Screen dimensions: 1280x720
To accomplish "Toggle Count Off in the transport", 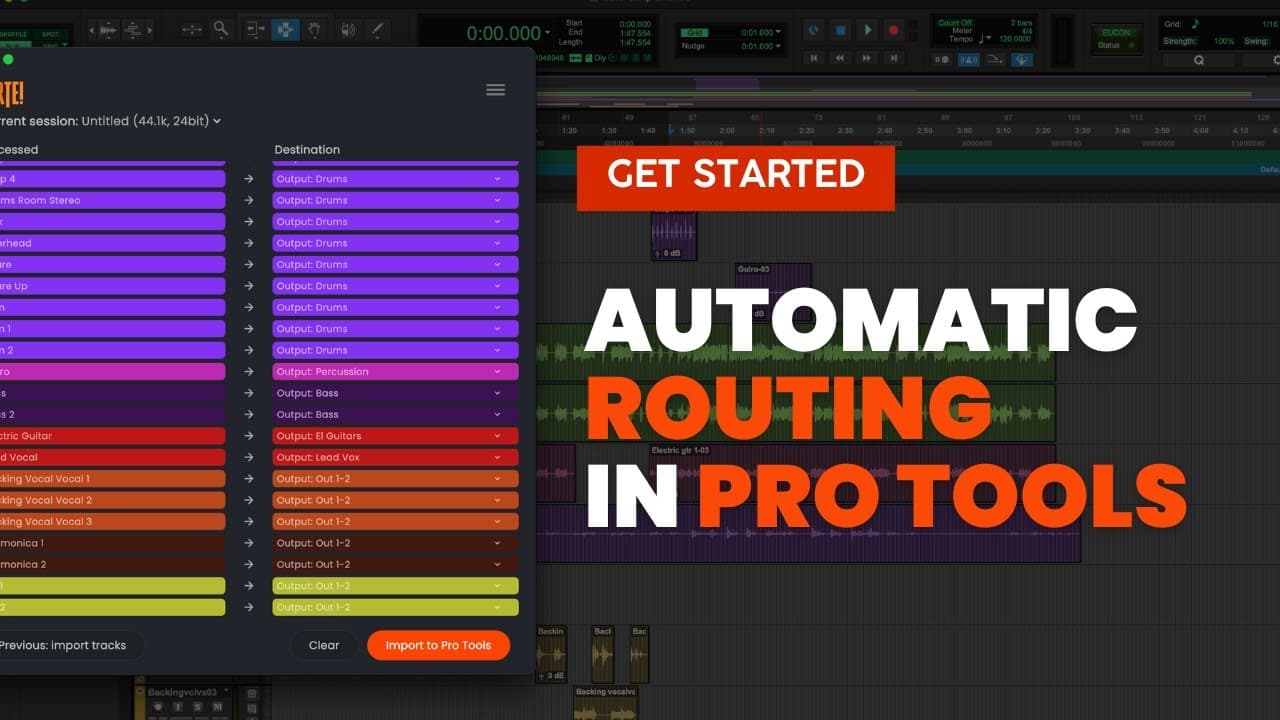I will (955, 23).
